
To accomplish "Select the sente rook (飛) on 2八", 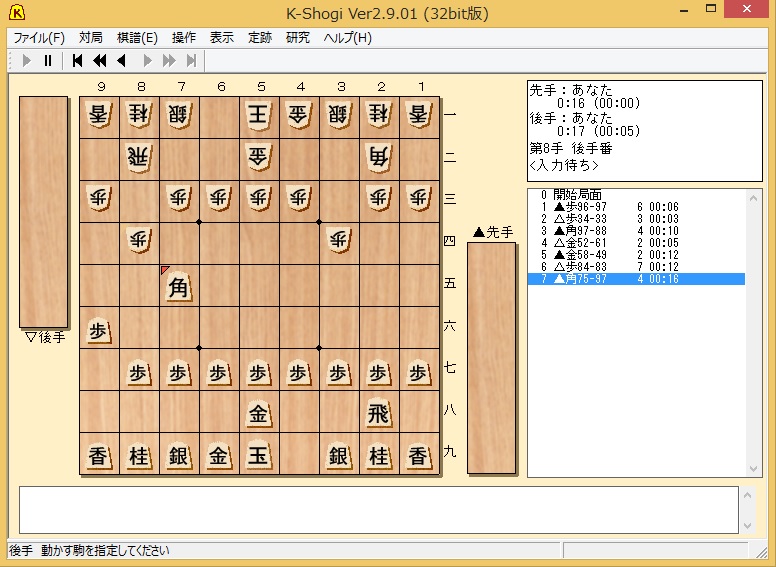I will coord(379,412).
